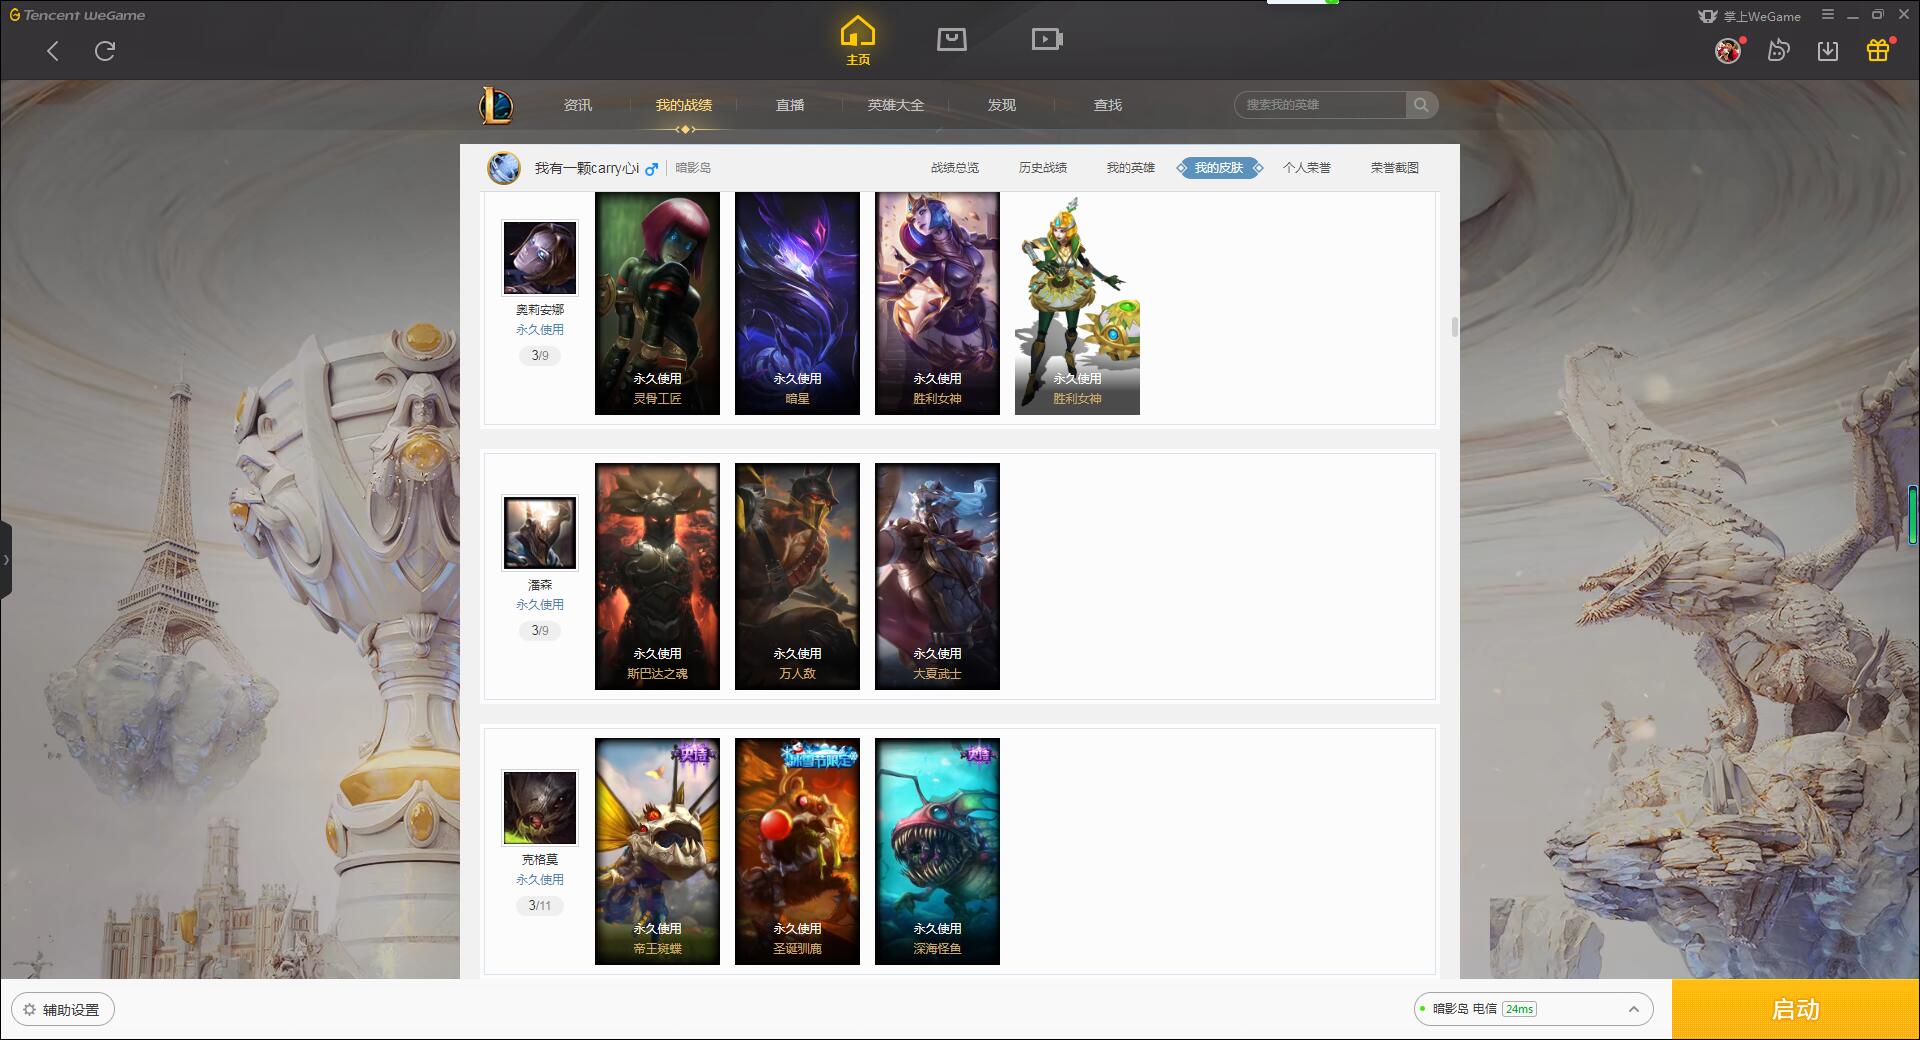Switch to 战绩总览 sub-tab
This screenshot has height=1040, width=1920.
(x=955, y=168)
